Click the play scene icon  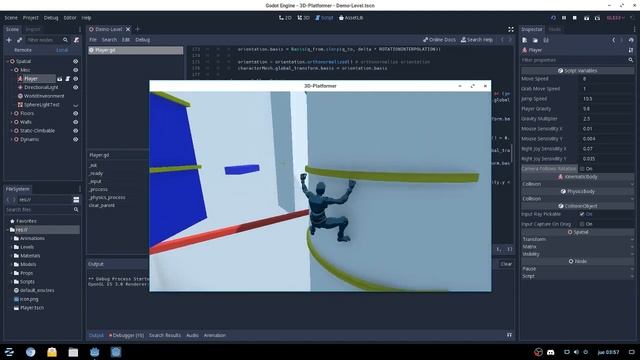coord(587,18)
